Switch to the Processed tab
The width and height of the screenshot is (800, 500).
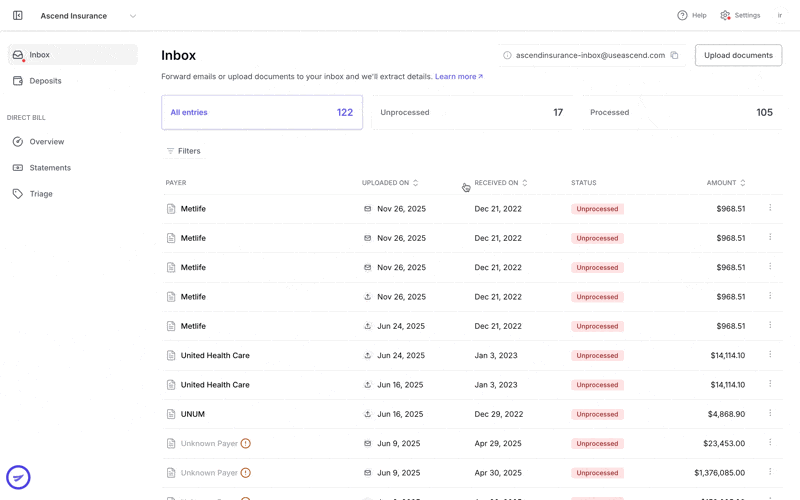click(x=681, y=112)
